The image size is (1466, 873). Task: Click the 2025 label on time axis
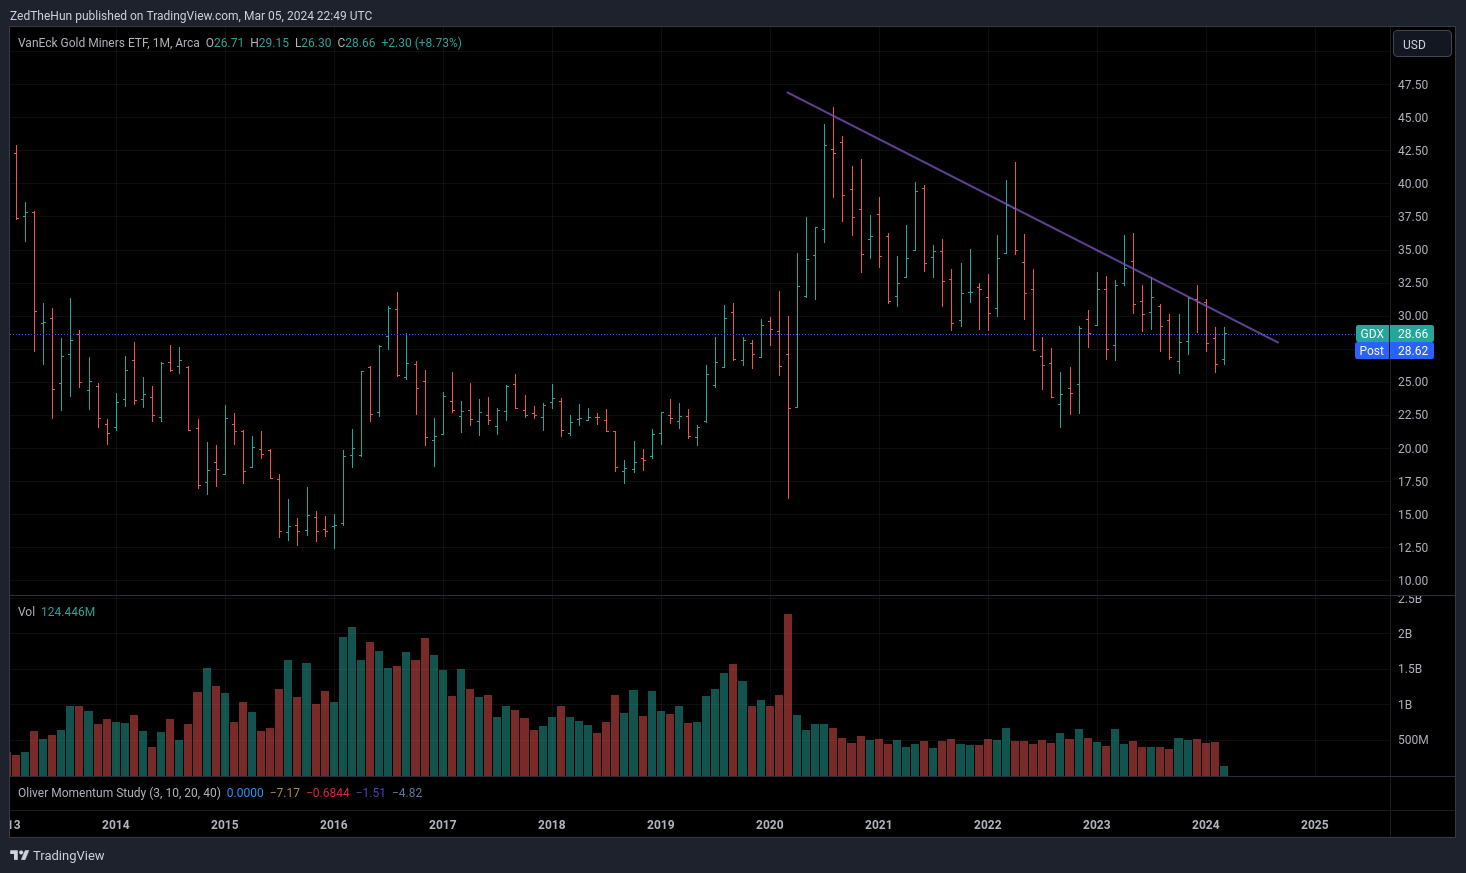click(1314, 825)
